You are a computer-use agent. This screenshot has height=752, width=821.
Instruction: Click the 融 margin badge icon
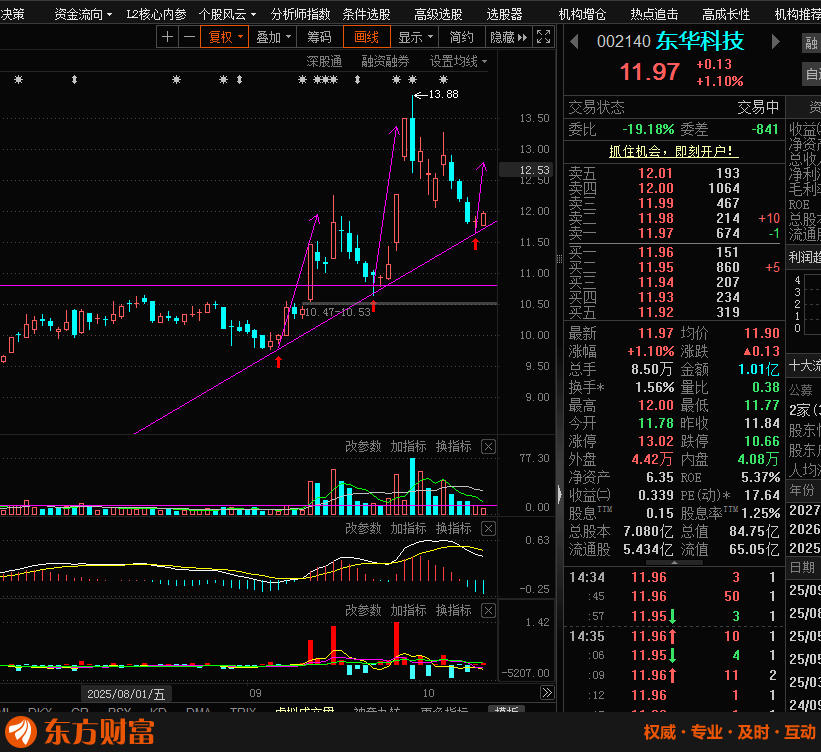pos(811,43)
